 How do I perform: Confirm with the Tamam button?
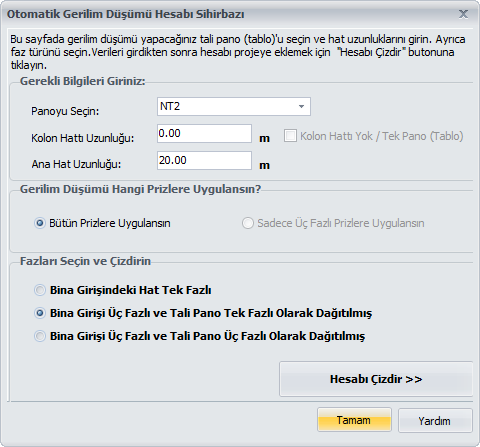[354, 420]
